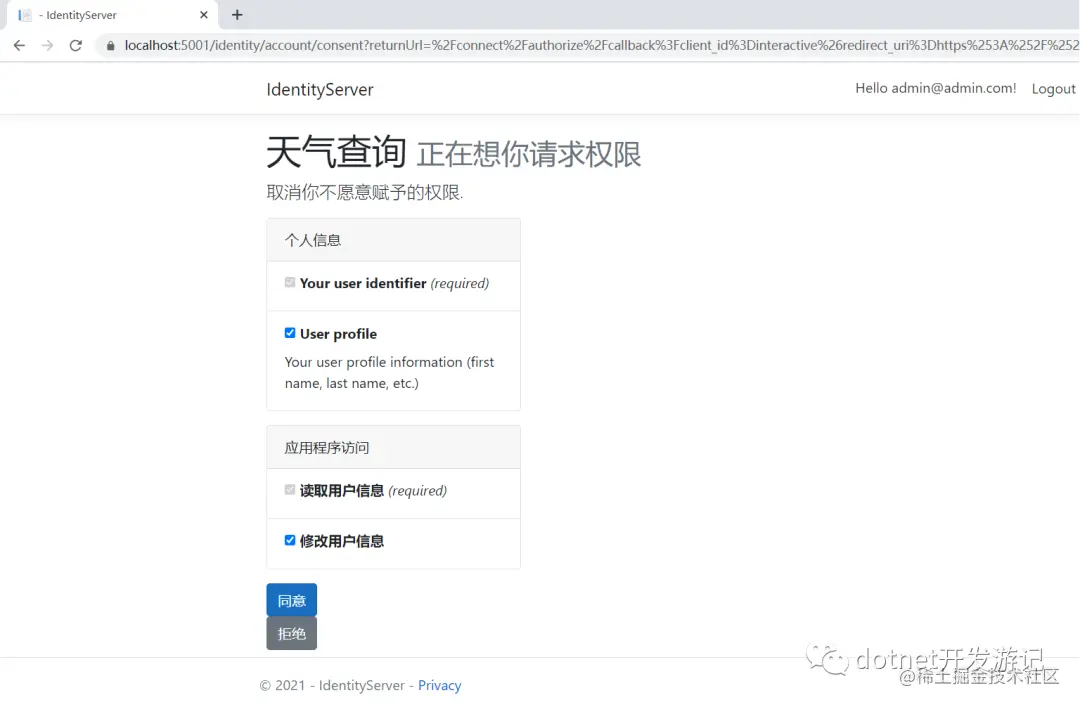
Task: Click the address bar URL
Action: pos(601,45)
